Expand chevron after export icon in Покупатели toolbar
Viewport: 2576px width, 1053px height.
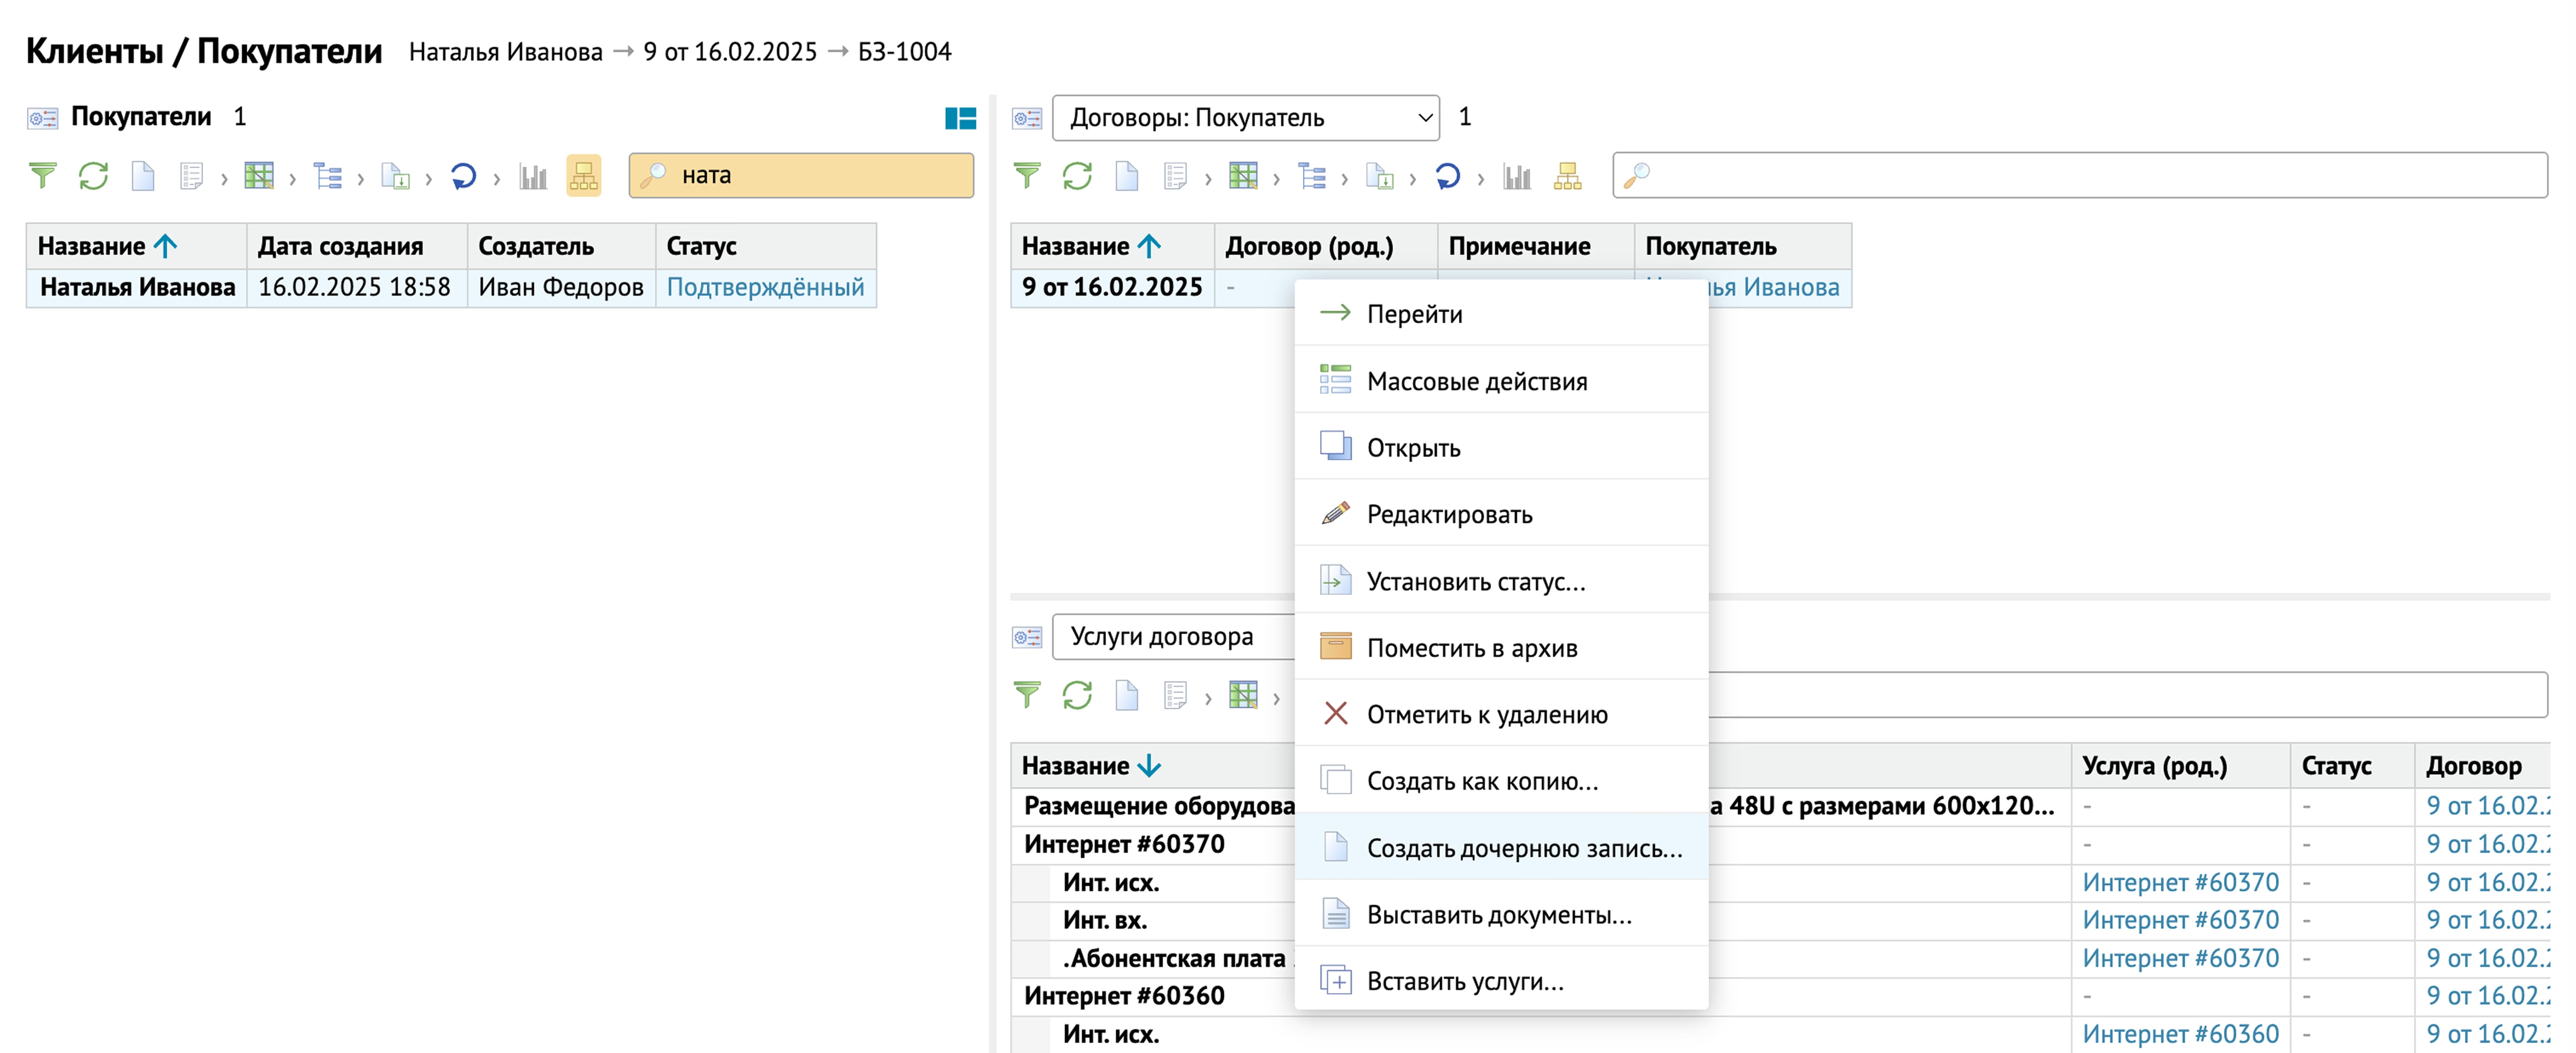point(428,179)
